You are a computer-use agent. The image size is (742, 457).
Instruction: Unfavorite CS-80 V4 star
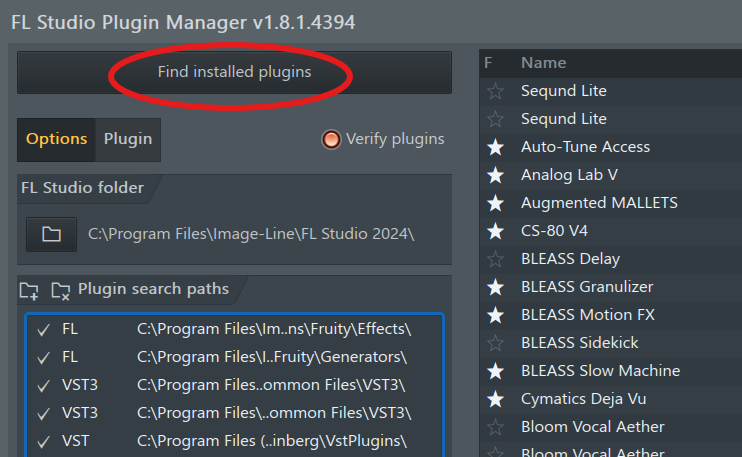tap(495, 231)
